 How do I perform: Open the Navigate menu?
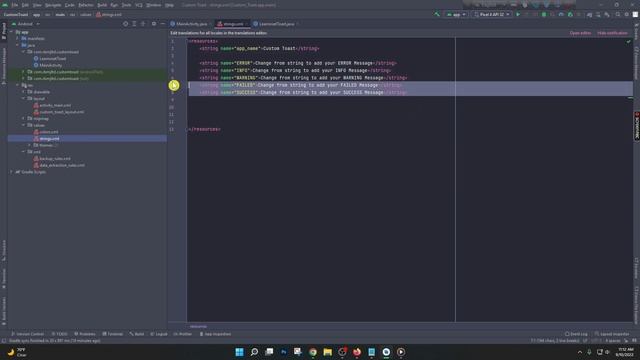pyautogui.click(x=53, y=5)
